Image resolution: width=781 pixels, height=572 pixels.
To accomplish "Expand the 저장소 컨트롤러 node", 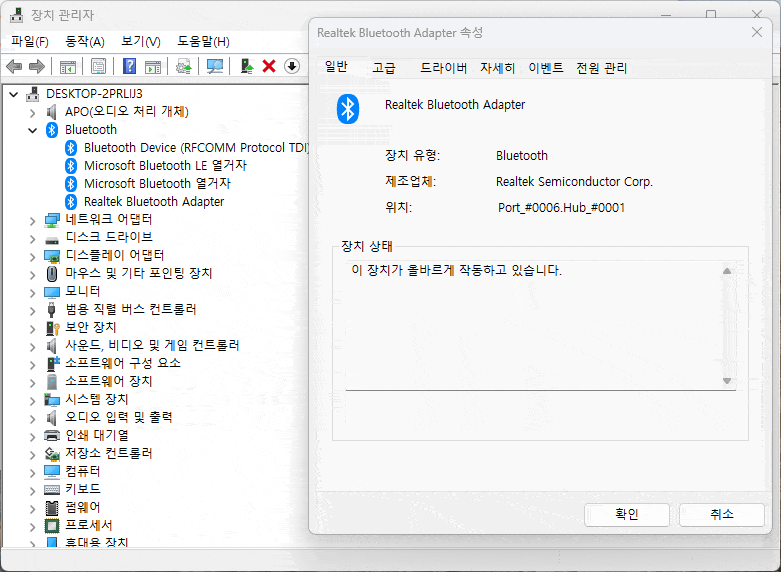I will pos(33,454).
